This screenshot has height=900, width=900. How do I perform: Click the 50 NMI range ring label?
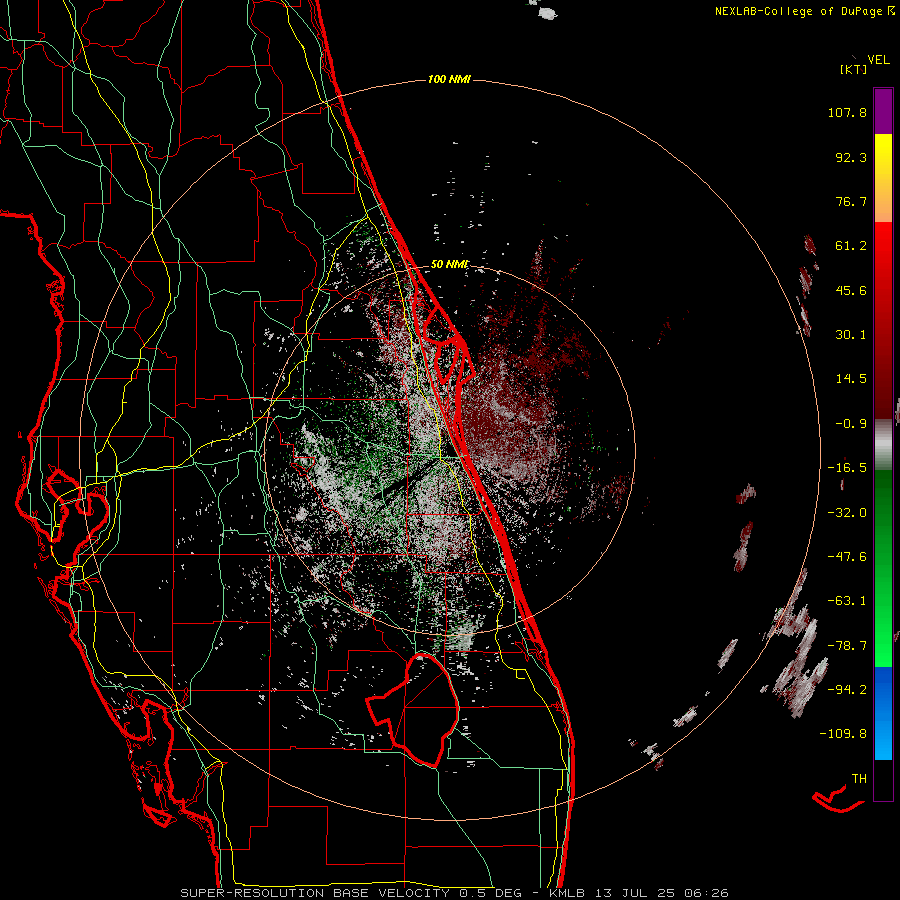(450, 265)
